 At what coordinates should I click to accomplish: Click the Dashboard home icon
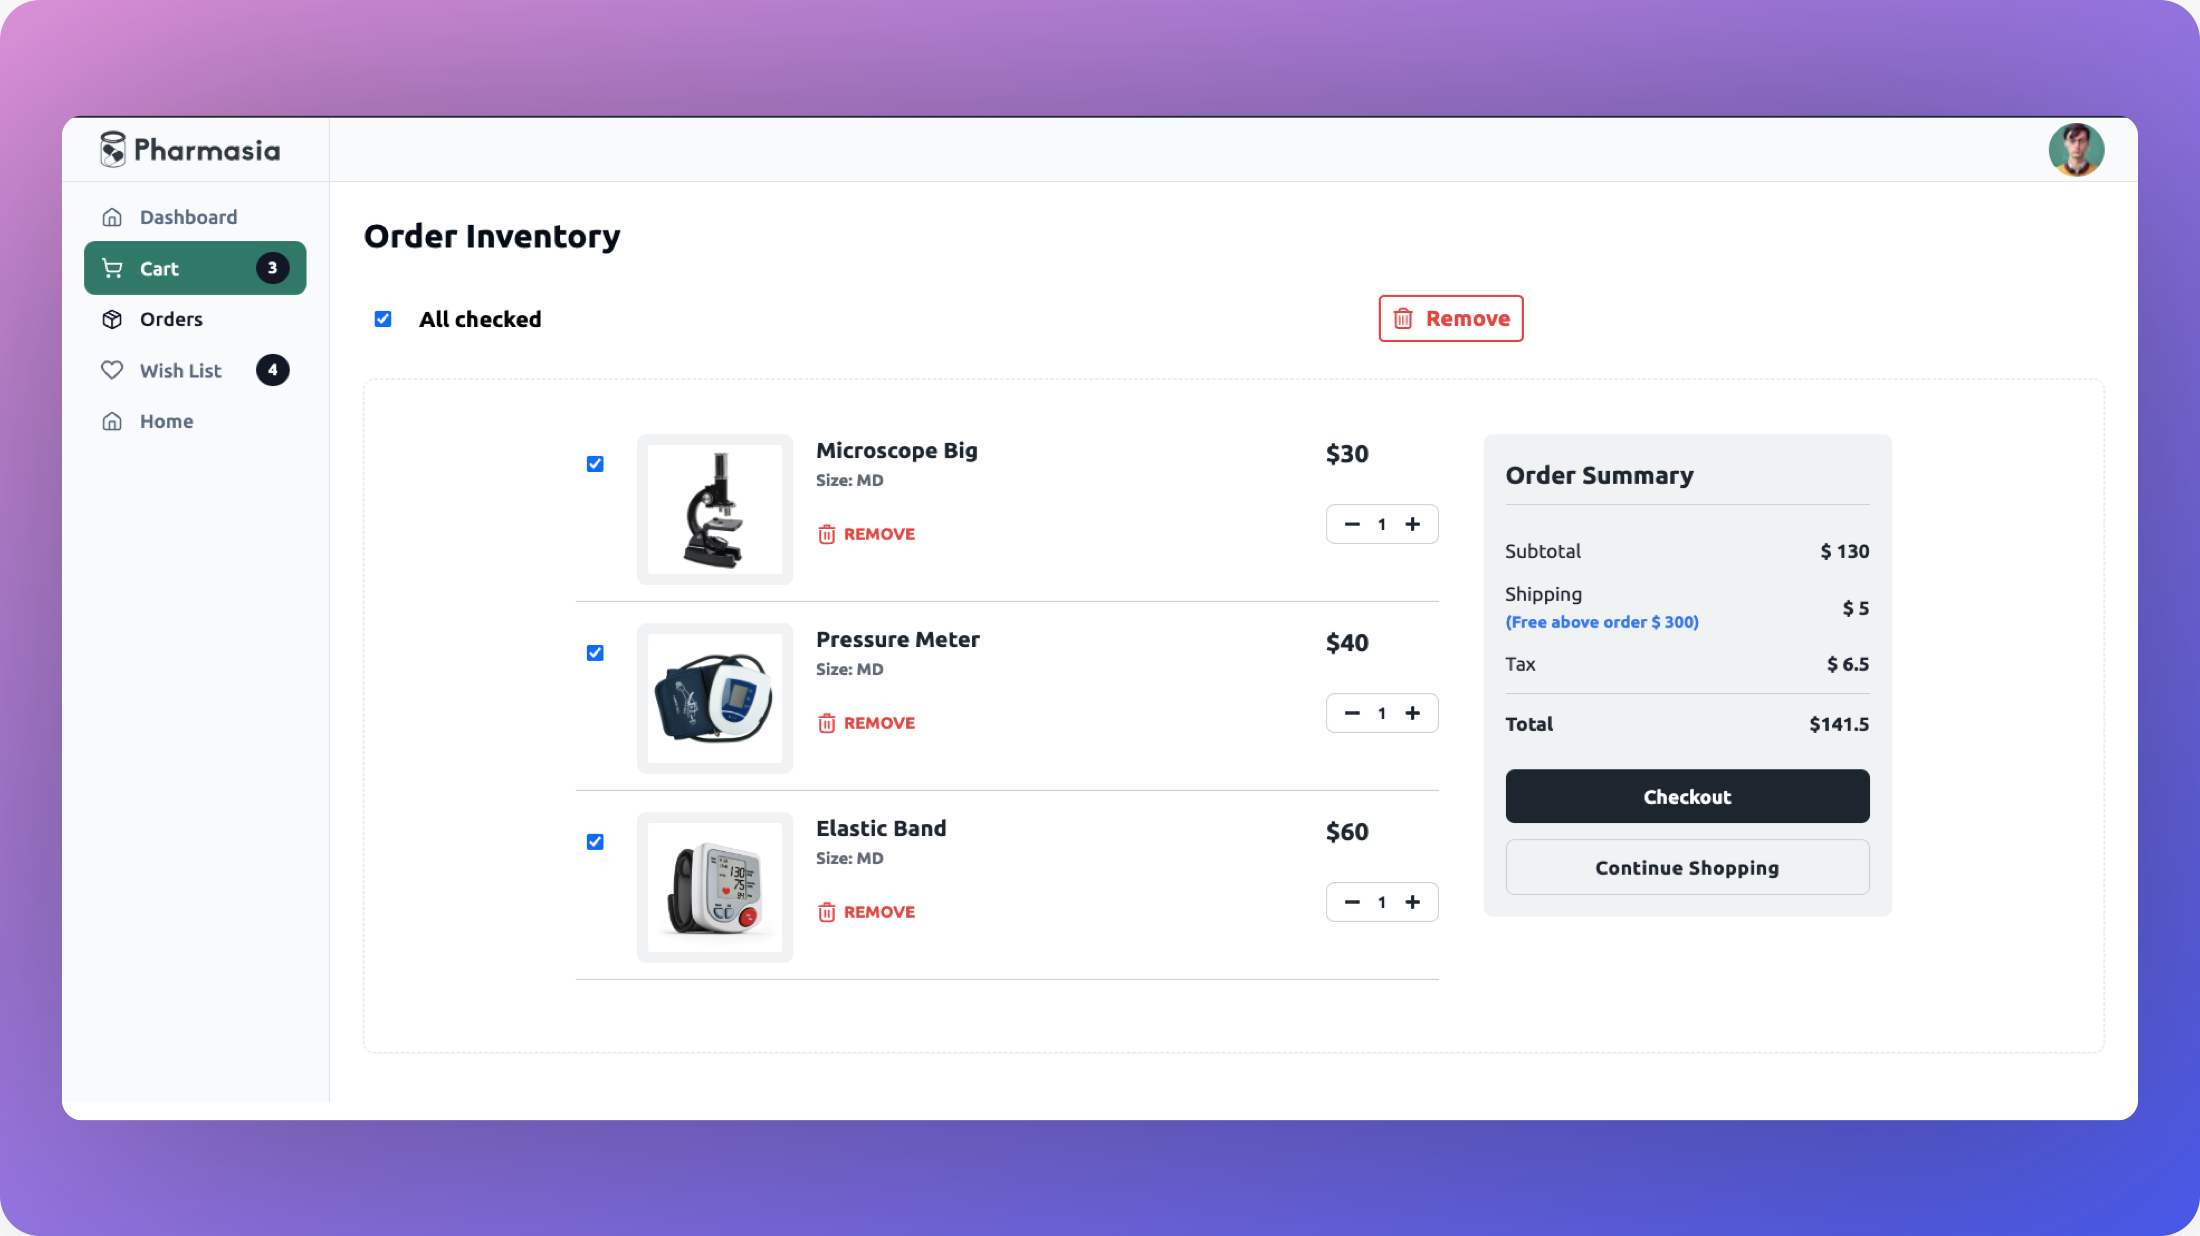(113, 218)
